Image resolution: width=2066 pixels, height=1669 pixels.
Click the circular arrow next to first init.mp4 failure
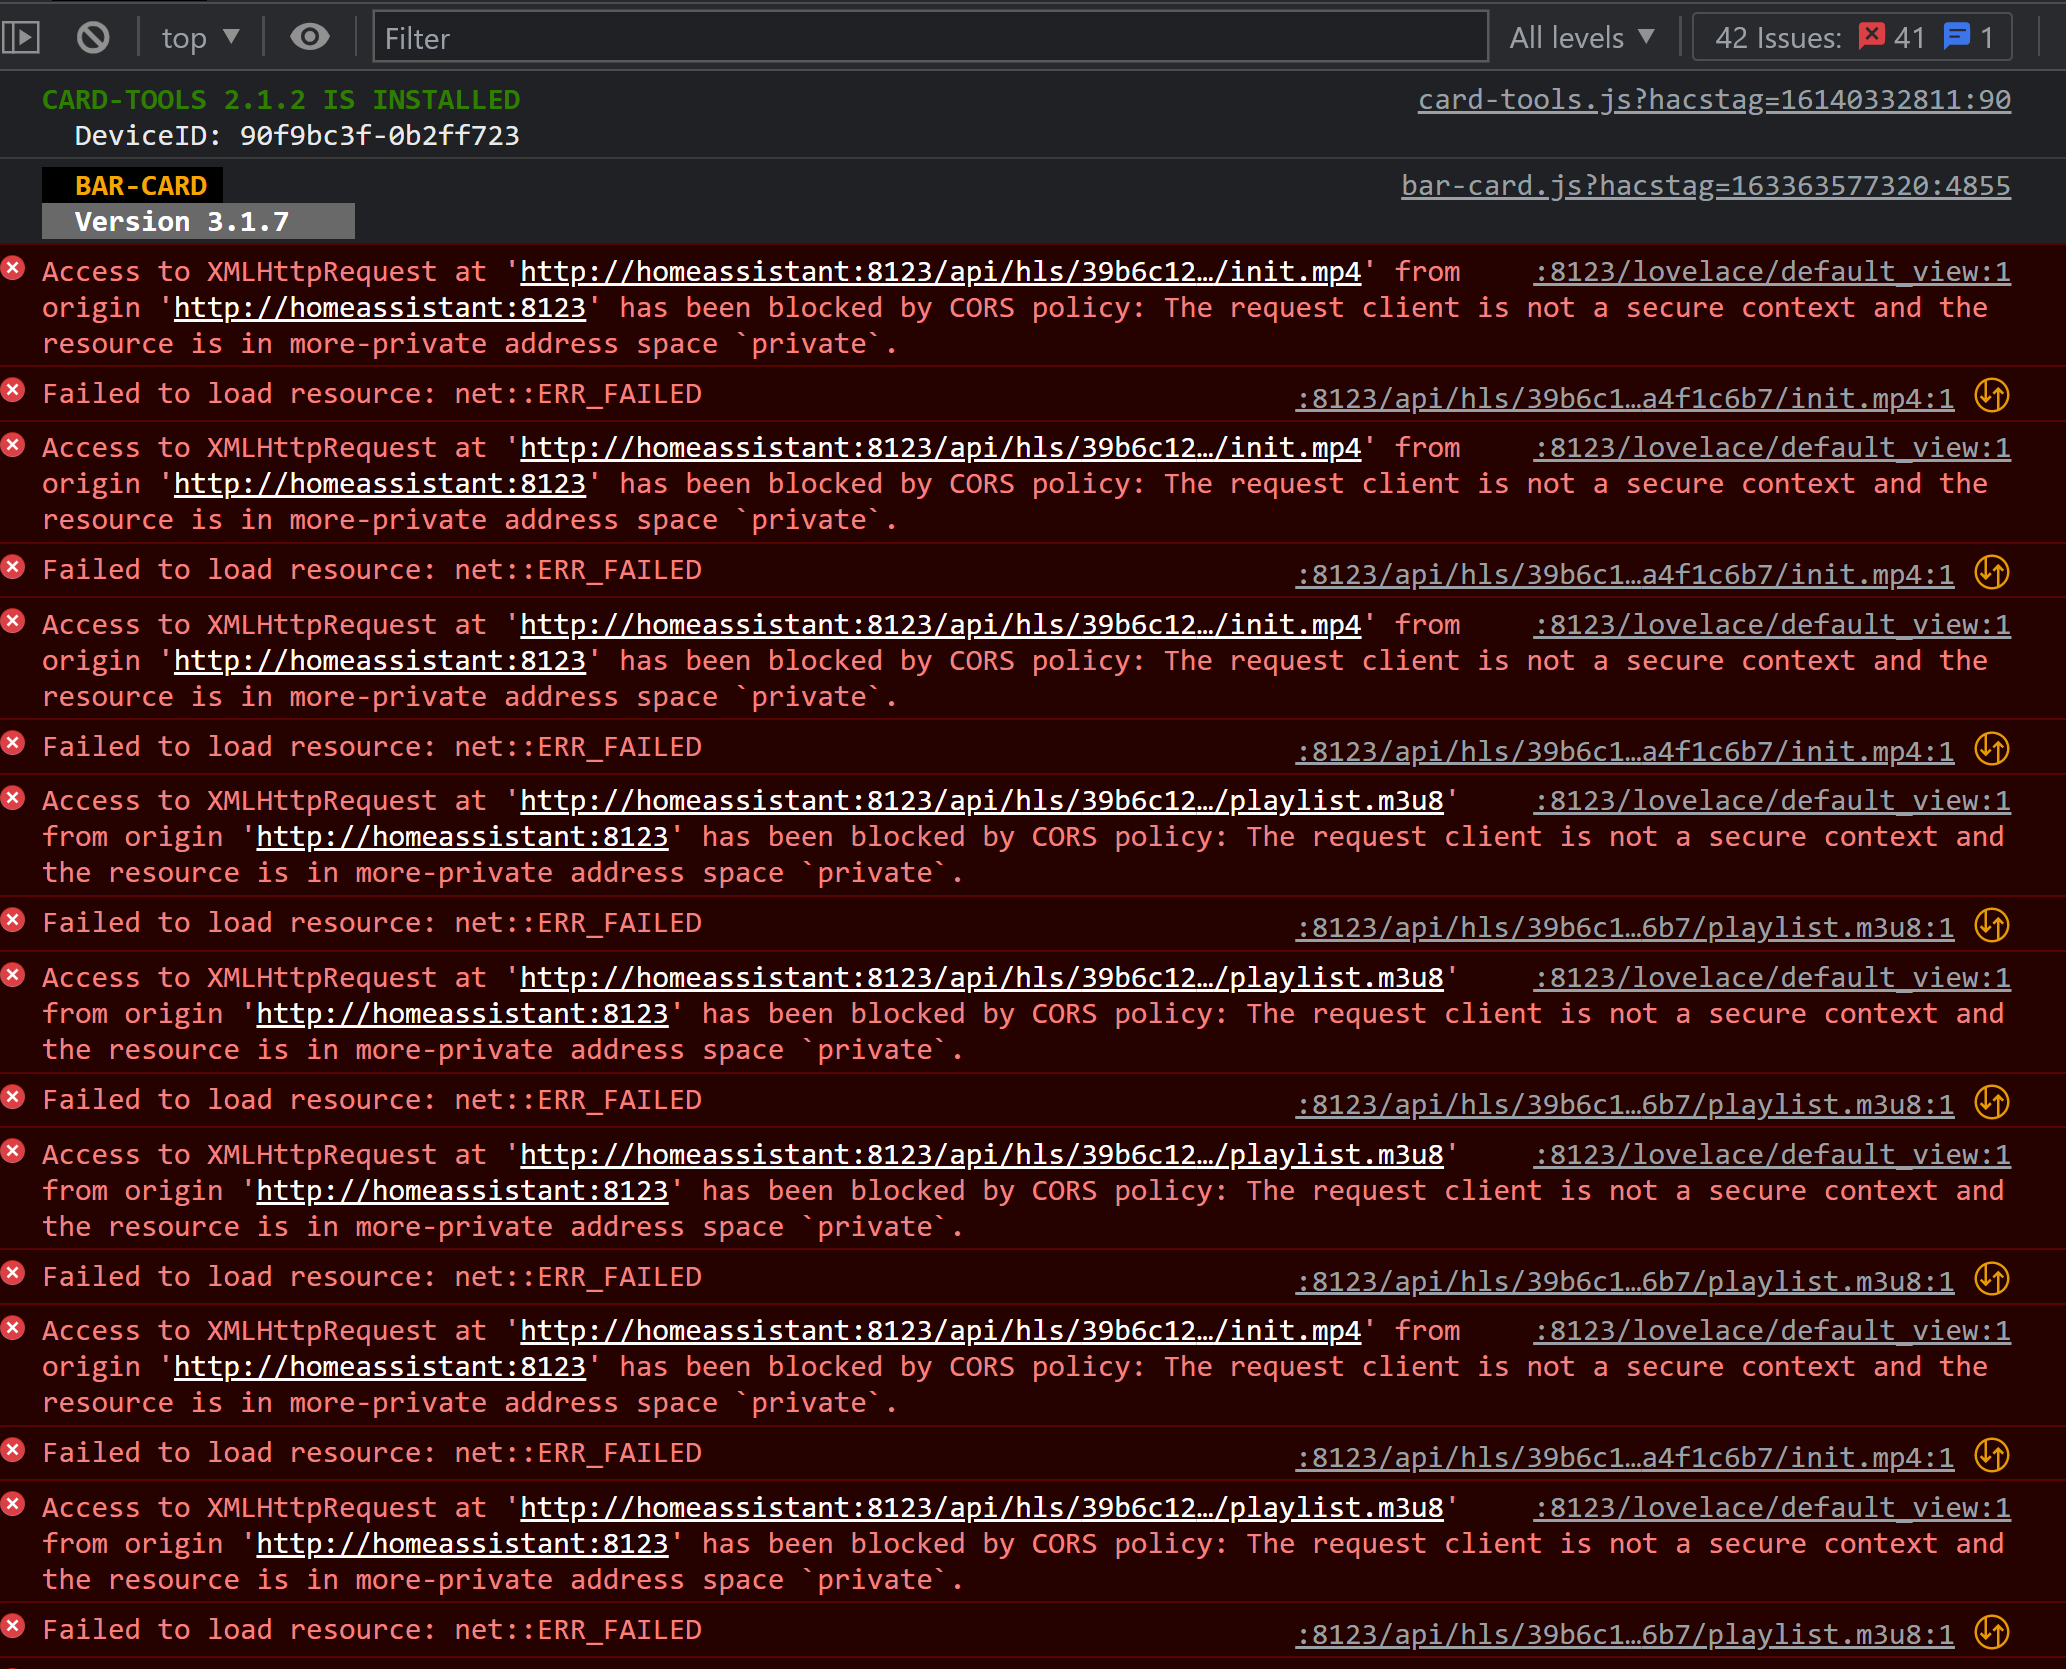pos(1991,396)
